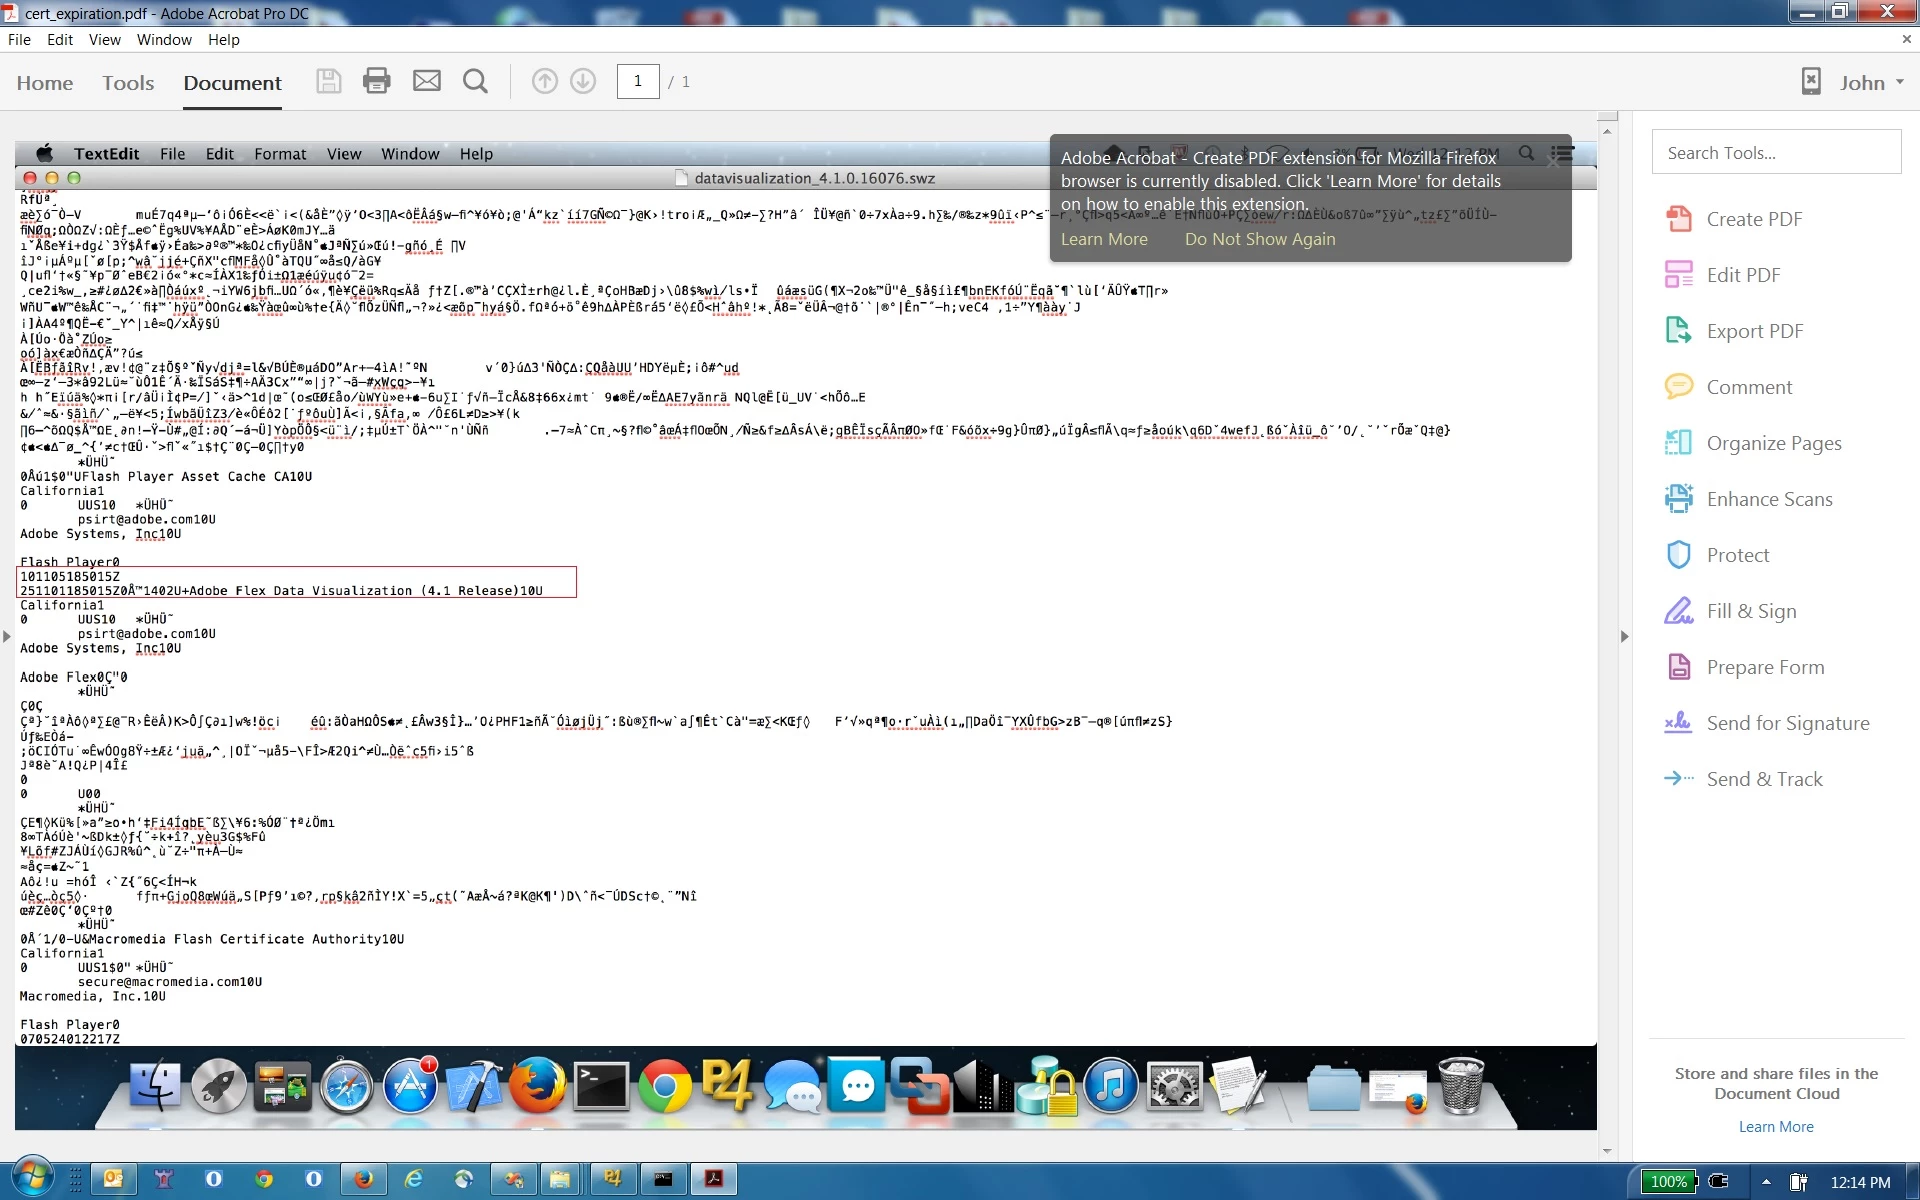Click the Print icon in toolbar

pos(377,82)
